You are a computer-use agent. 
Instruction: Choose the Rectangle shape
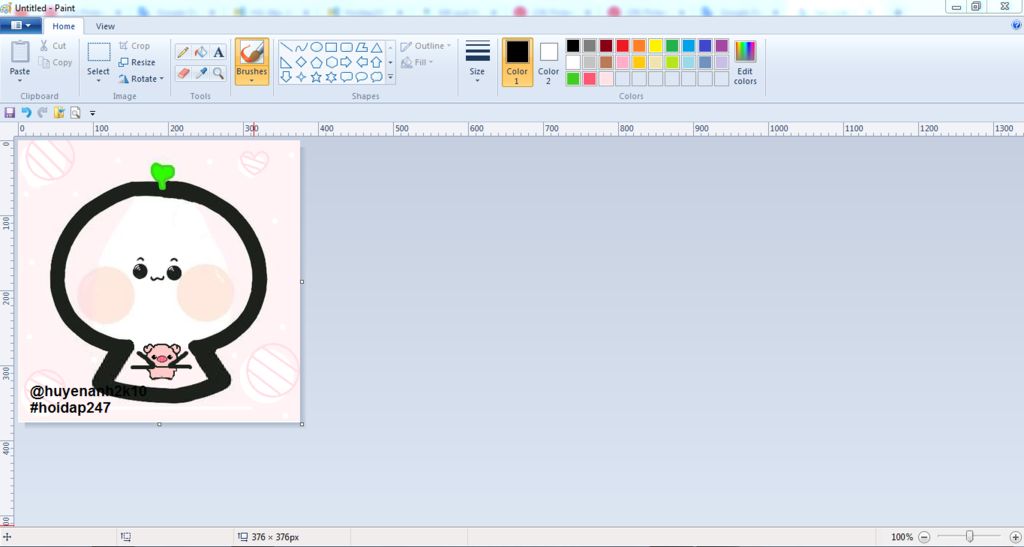tap(331, 48)
